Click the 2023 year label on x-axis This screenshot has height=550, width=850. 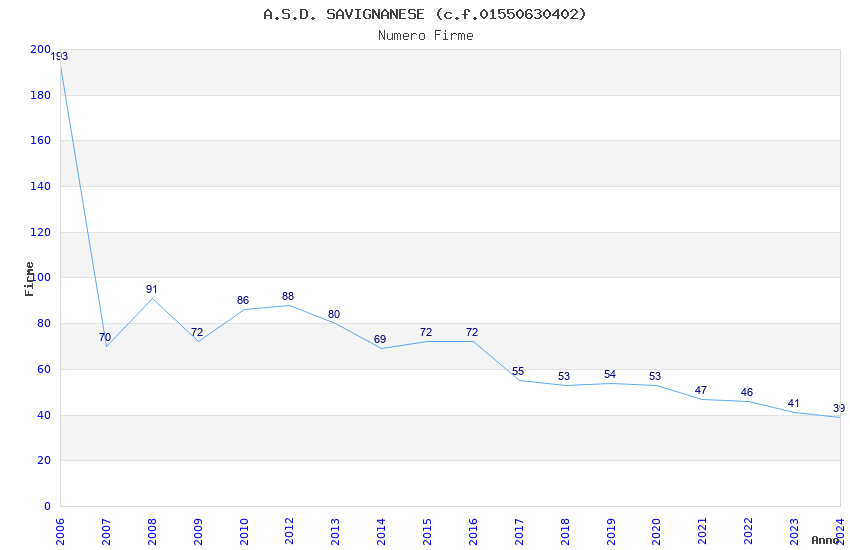coord(794,532)
